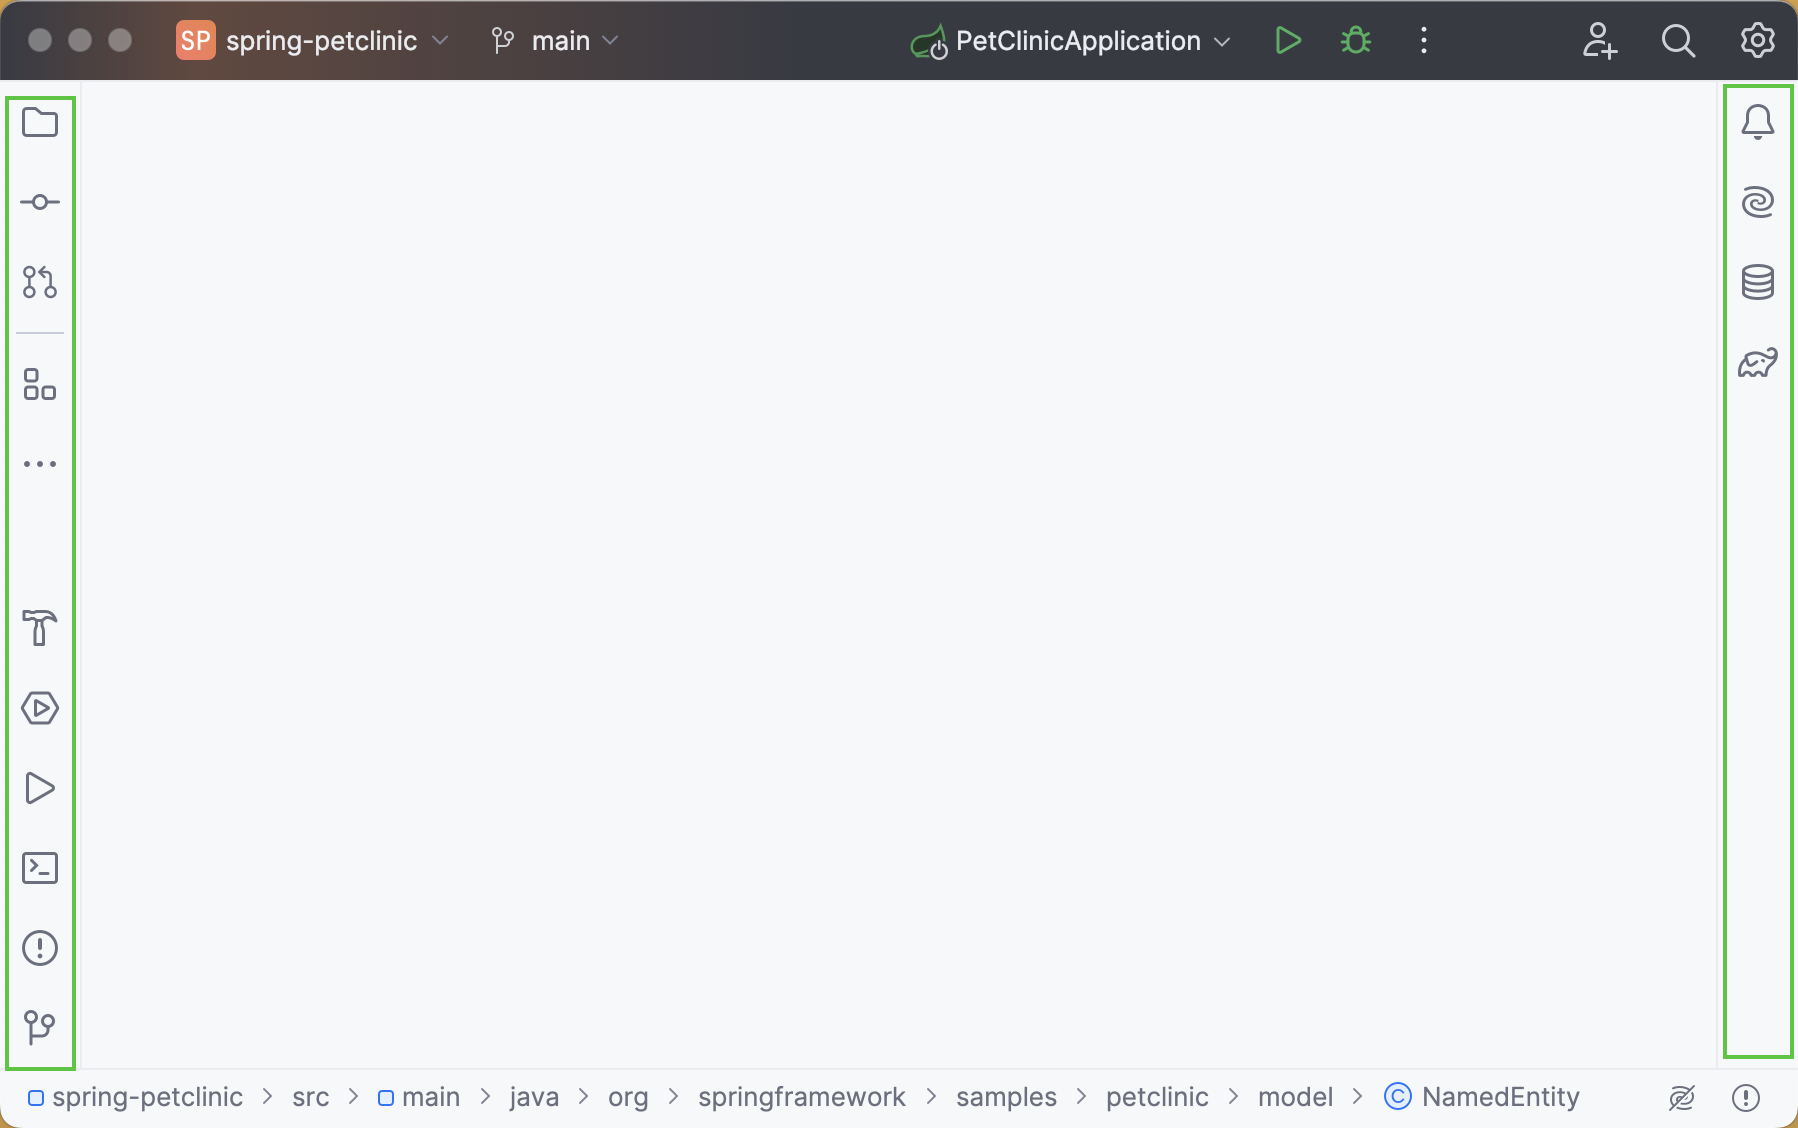
Task: Open the Database tool window
Action: point(1759,281)
